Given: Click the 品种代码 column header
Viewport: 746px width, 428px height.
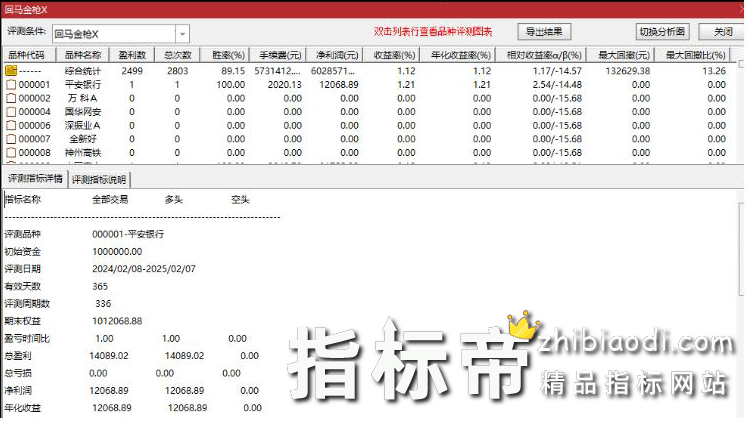Looking at the screenshot, I should 26,56.
